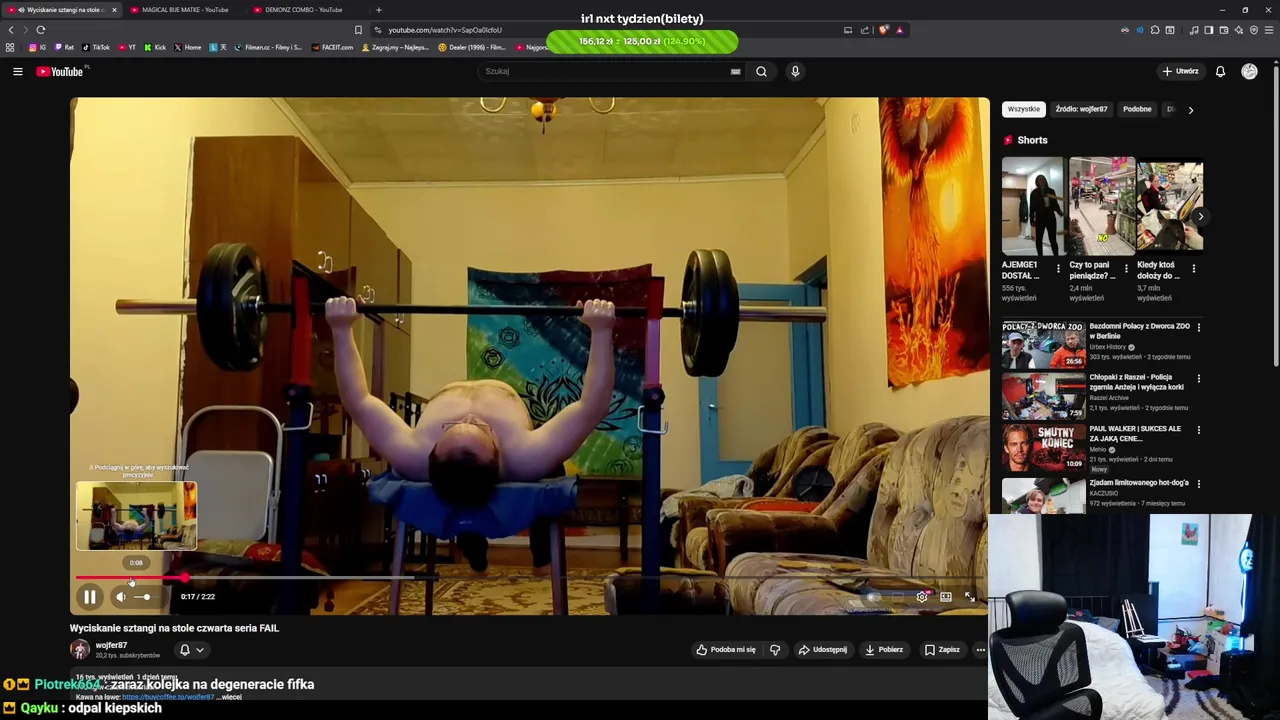
Task: Enter fullscreen mode
Action: 969,597
